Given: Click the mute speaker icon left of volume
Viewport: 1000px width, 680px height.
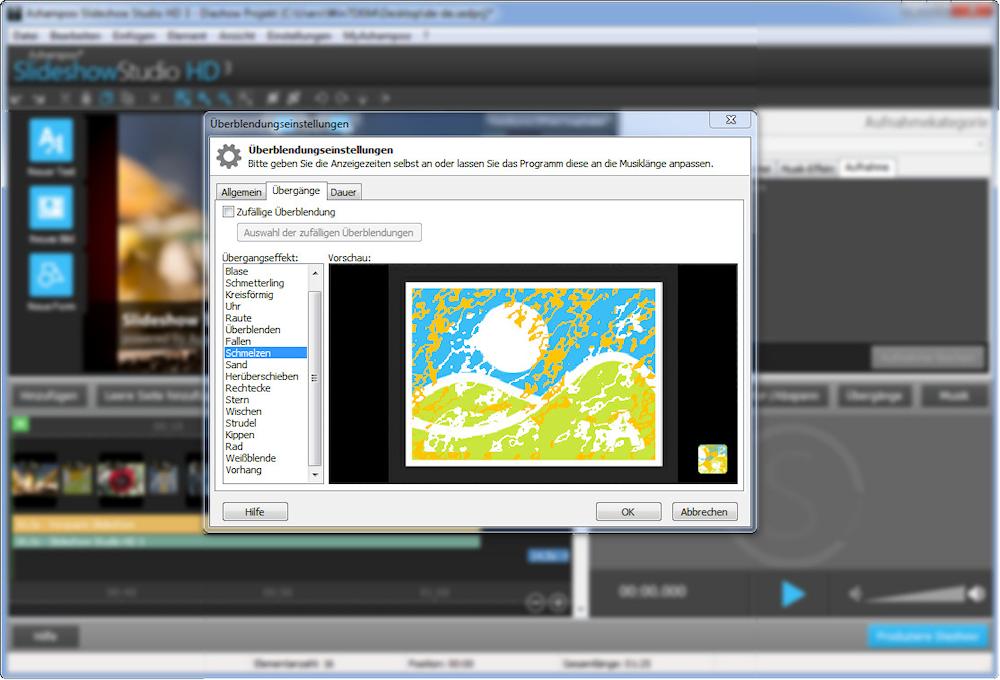Looking at the screenshot, I should point(856,594).
